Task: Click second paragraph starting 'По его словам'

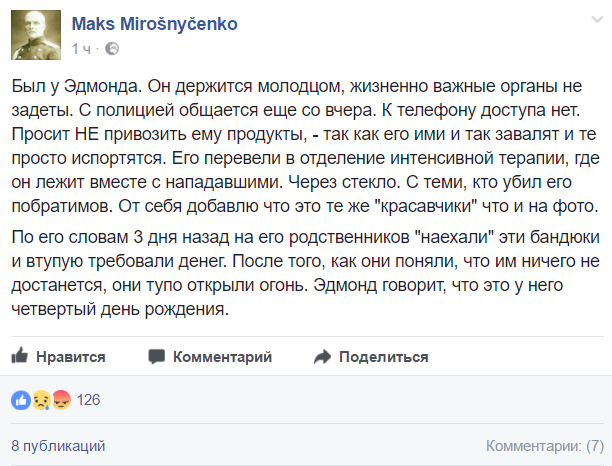Action: pos(306,273)
